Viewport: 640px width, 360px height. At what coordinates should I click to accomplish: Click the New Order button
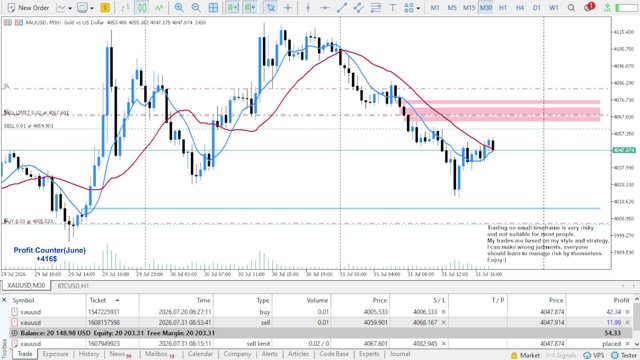pos(28,7)
